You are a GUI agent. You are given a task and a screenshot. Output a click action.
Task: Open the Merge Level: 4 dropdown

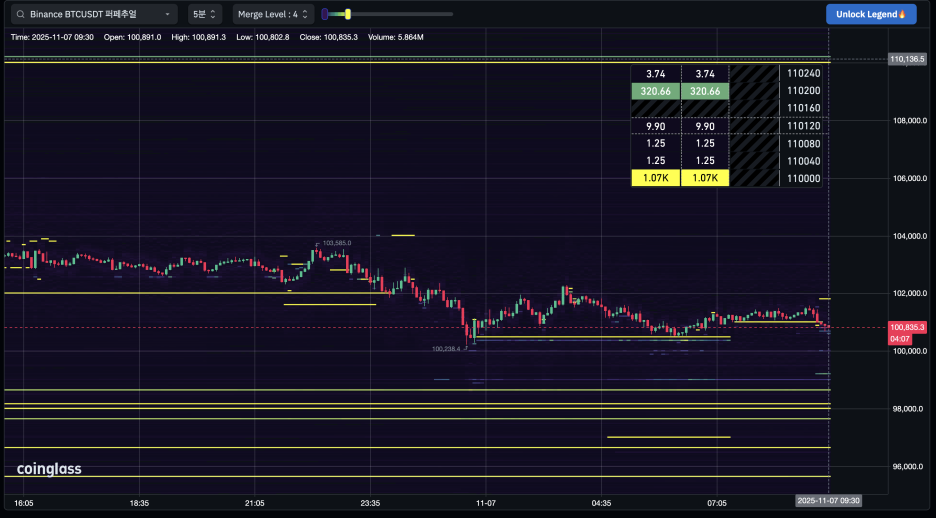pyautogui.click(x=272, y=14)
